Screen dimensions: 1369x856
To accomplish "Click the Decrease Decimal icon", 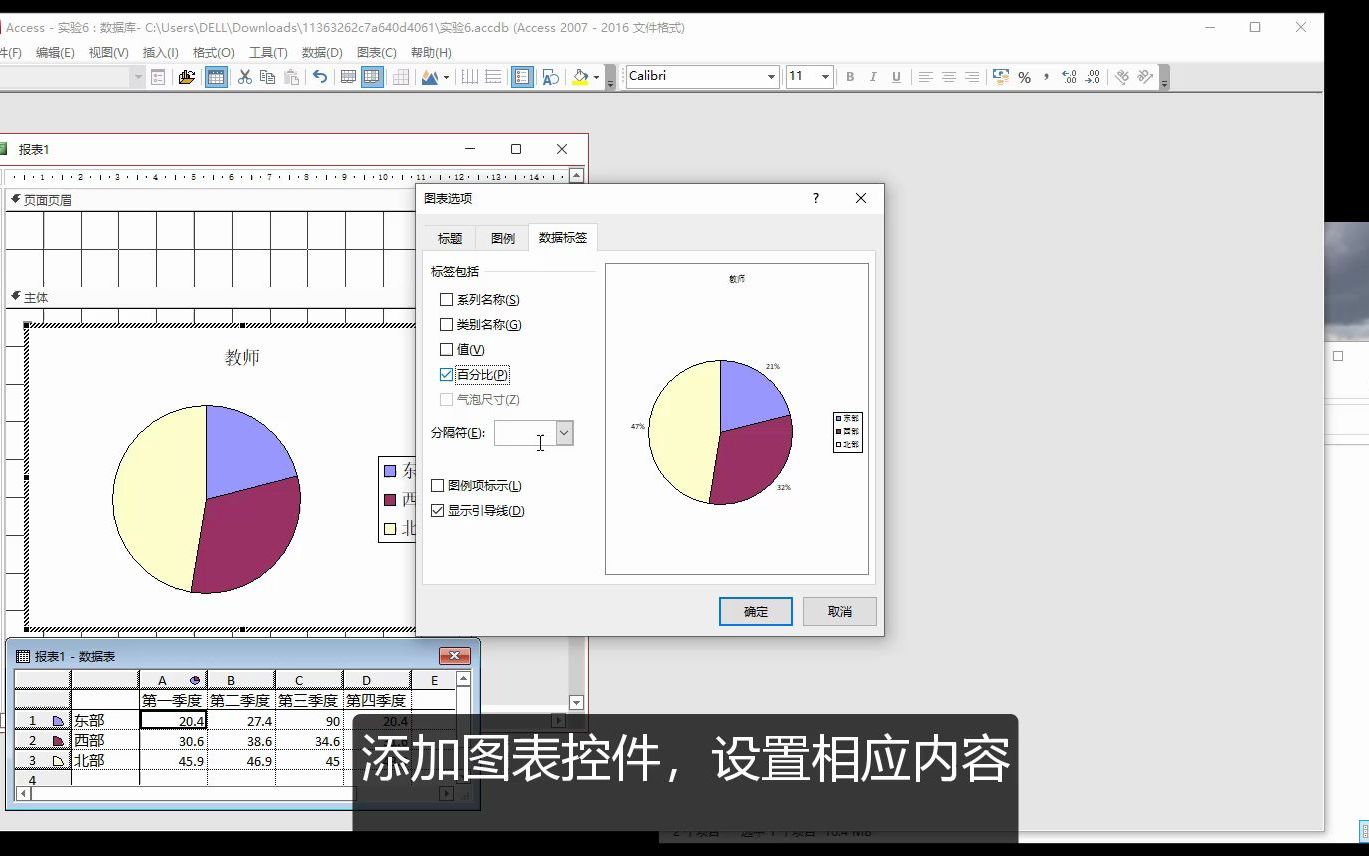I will 1093,77.
